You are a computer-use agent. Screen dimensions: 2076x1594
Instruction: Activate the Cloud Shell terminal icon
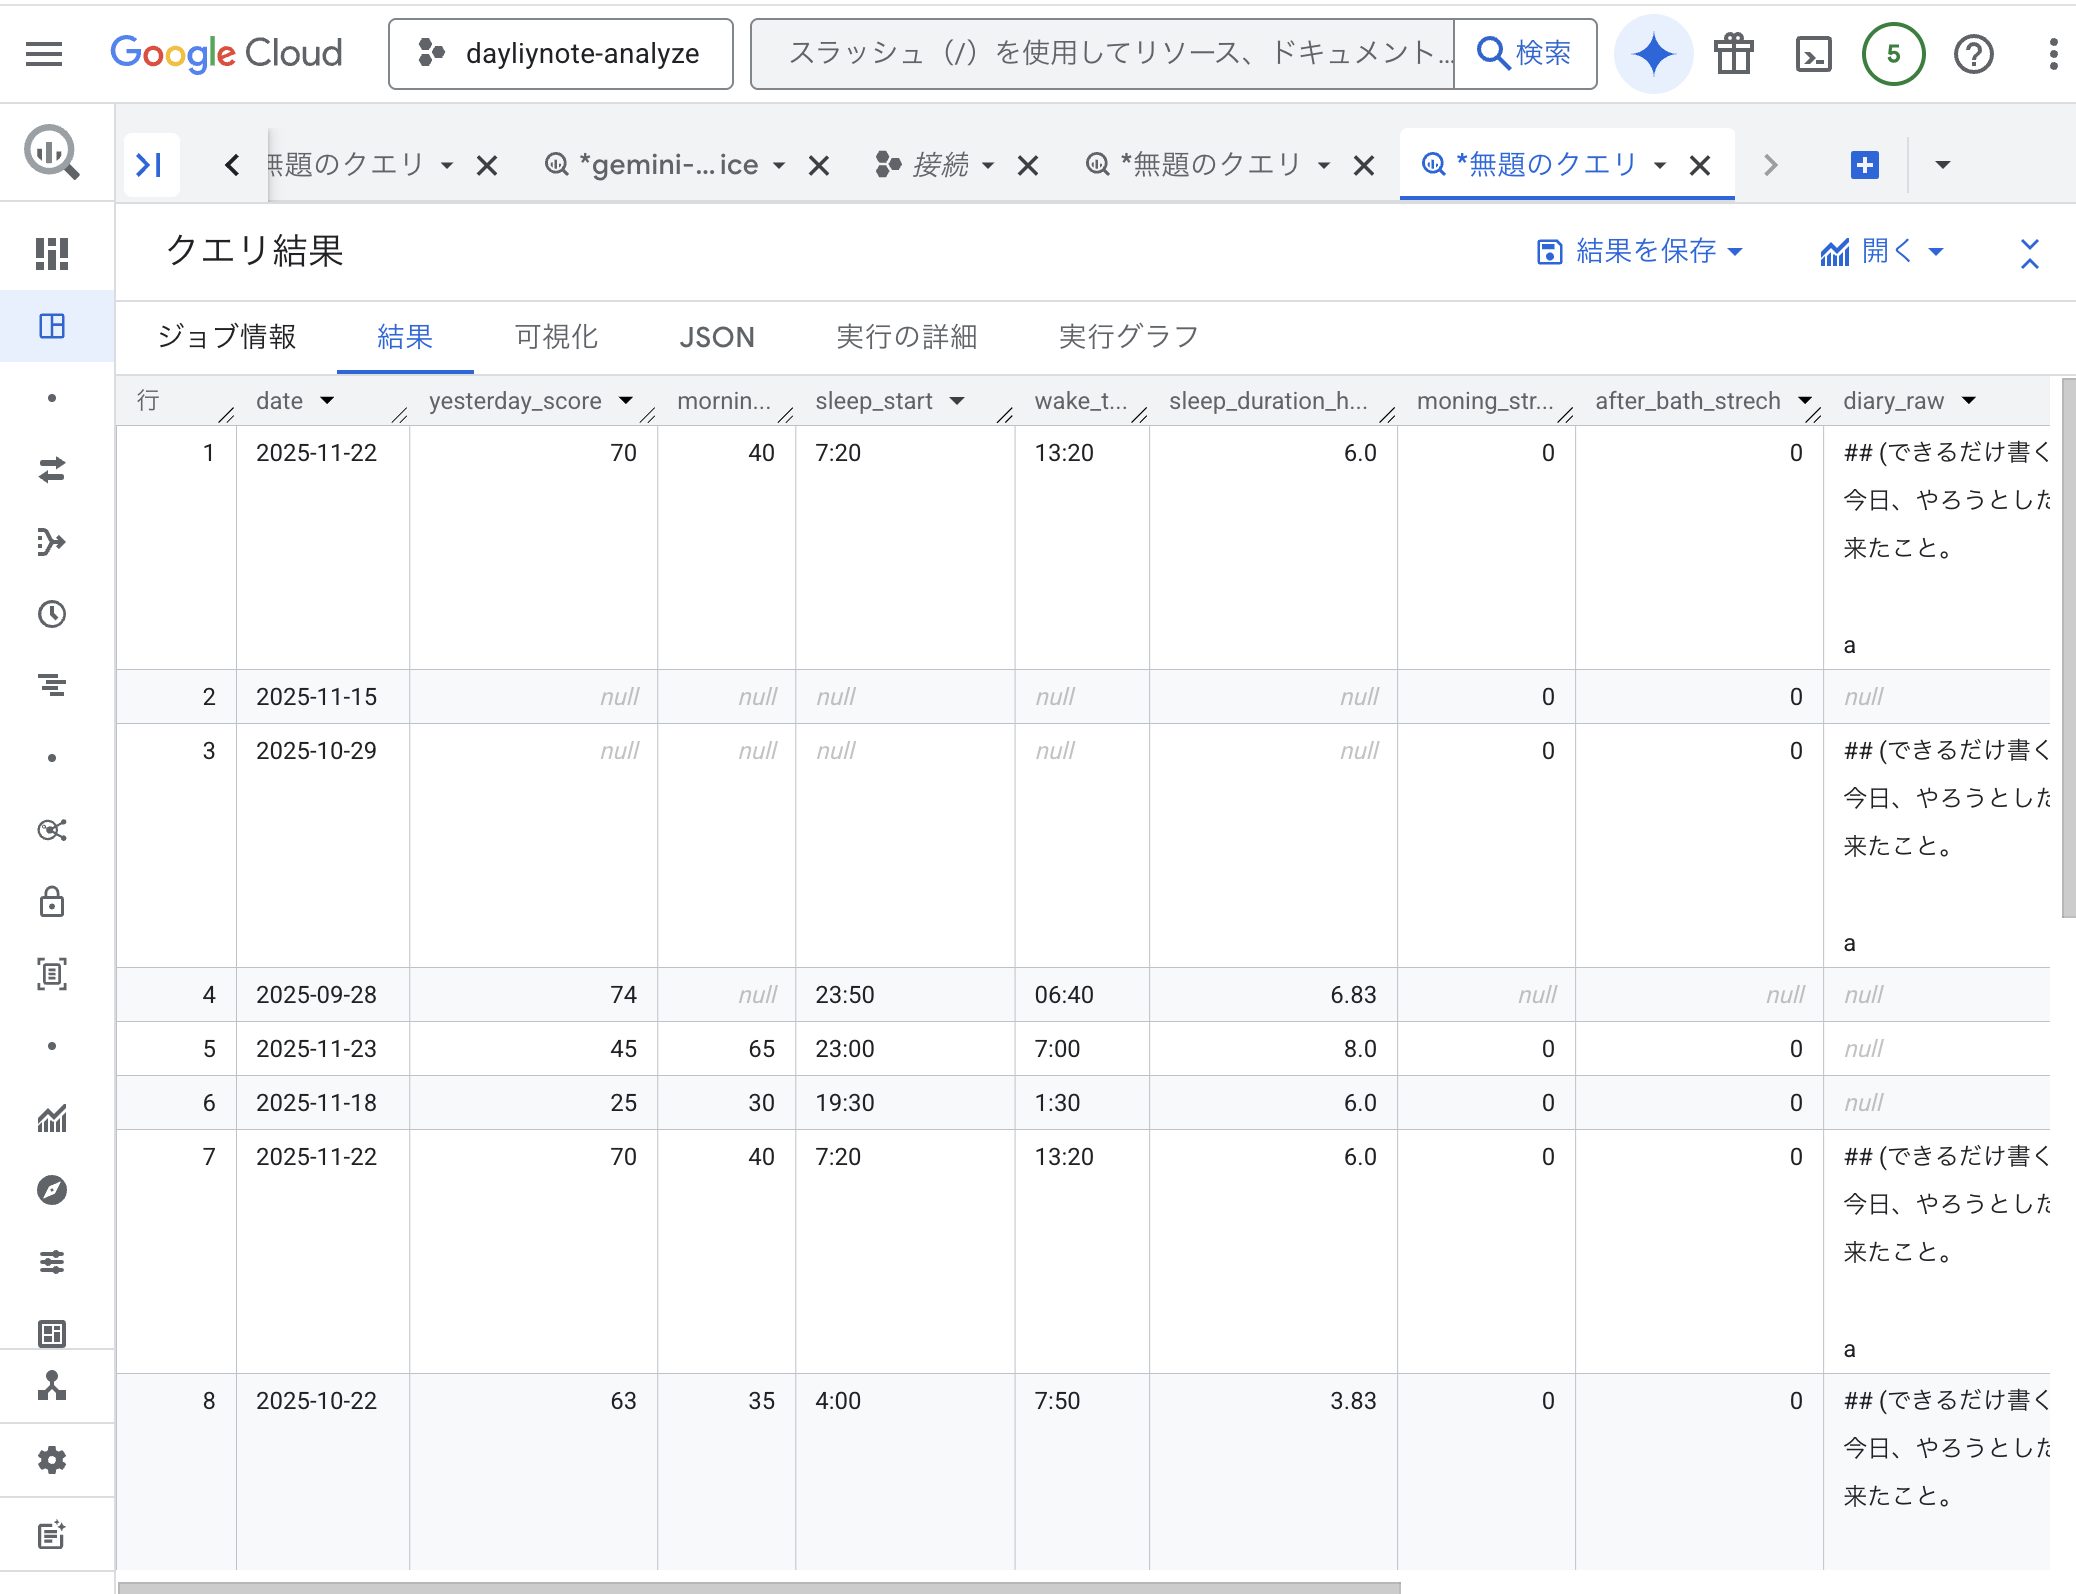1813,54
